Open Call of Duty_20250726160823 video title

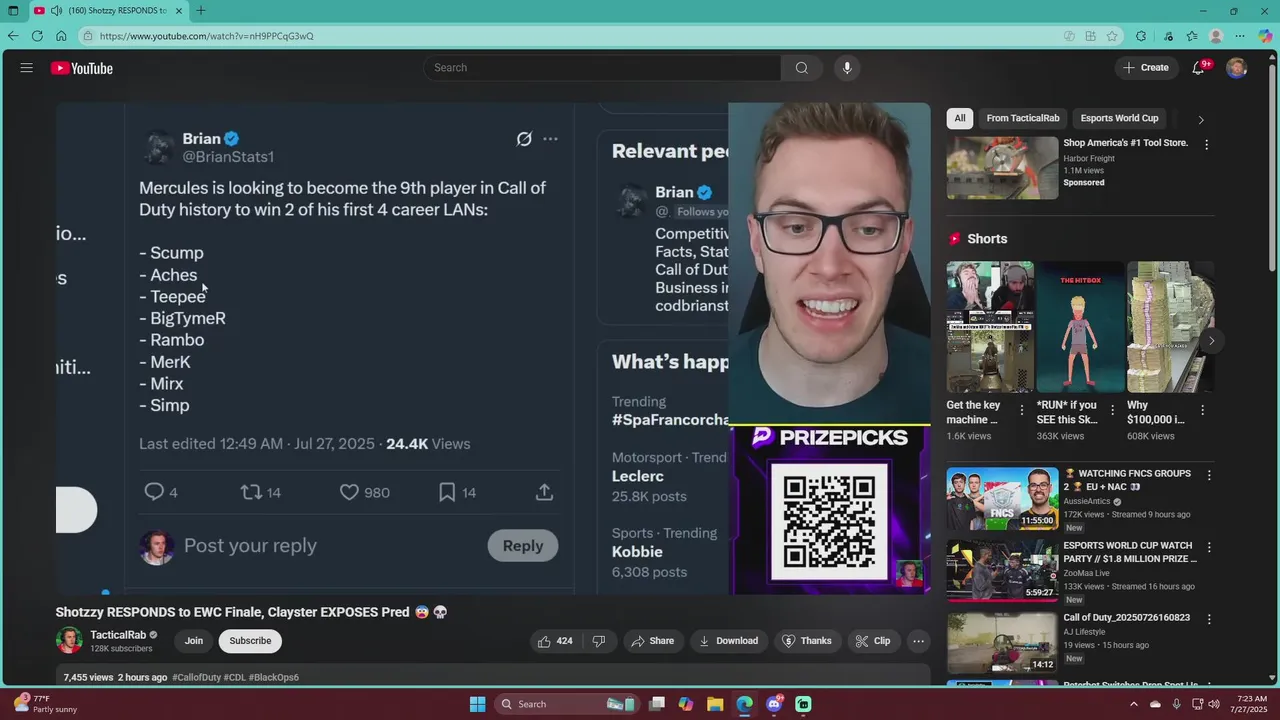[x=1126, y=617]
